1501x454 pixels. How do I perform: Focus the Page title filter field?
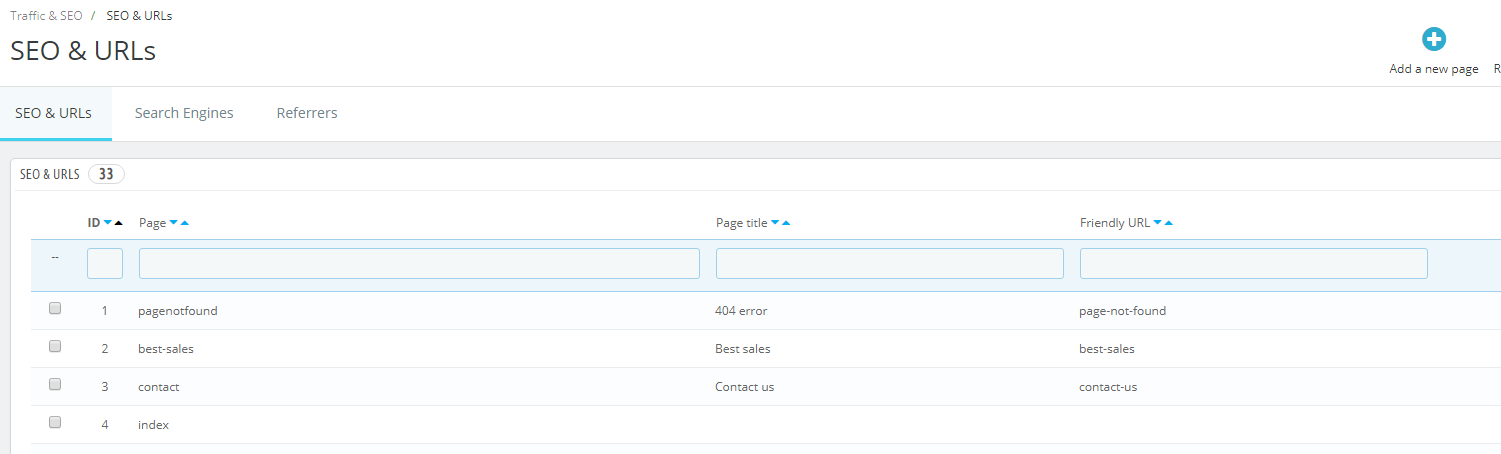(x=890, y=263)
